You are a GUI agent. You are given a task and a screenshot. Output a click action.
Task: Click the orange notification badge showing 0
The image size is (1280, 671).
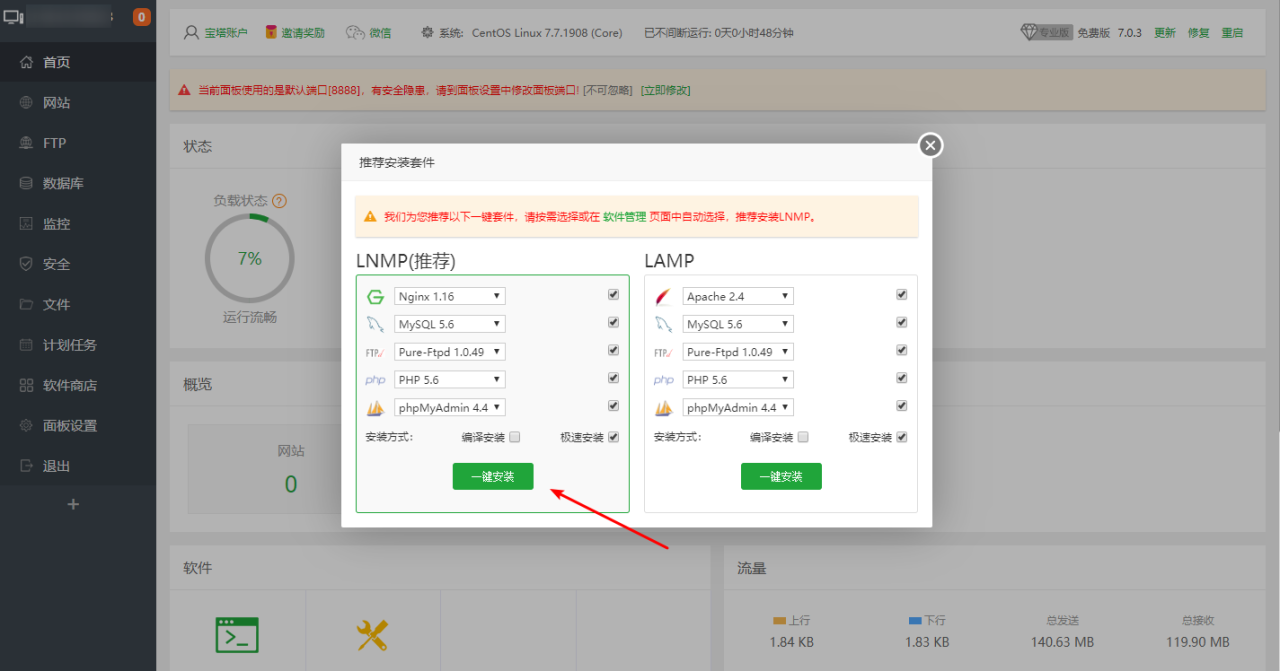pyautogui.click(x=142, y=17)
